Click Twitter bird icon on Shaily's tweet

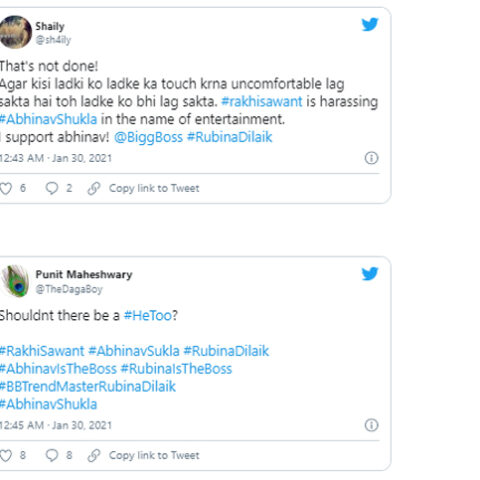coord(370,24)
